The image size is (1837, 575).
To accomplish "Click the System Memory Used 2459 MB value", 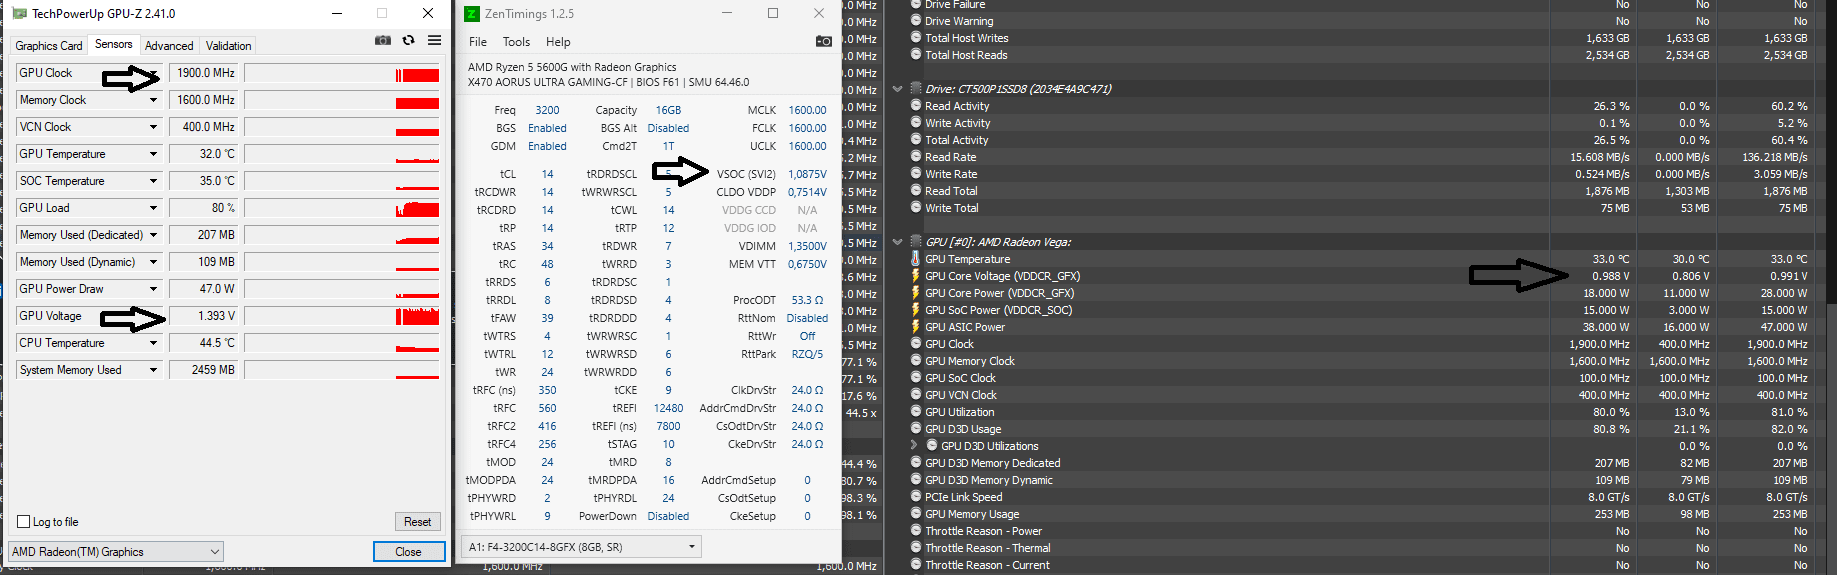I will (204, 370).
